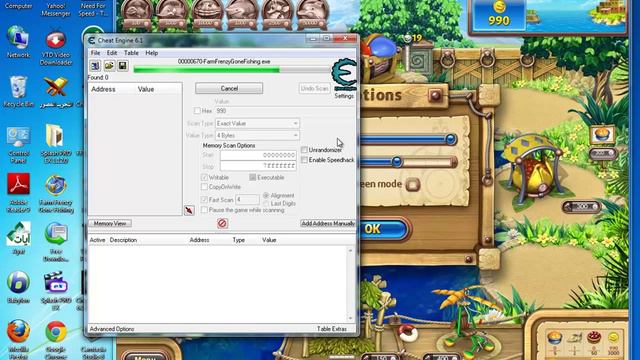Toggle the CopyOnWrite checkbox
Image resolution: width=640 pixels, height=360 pixels.
click(x=204, y=187)
